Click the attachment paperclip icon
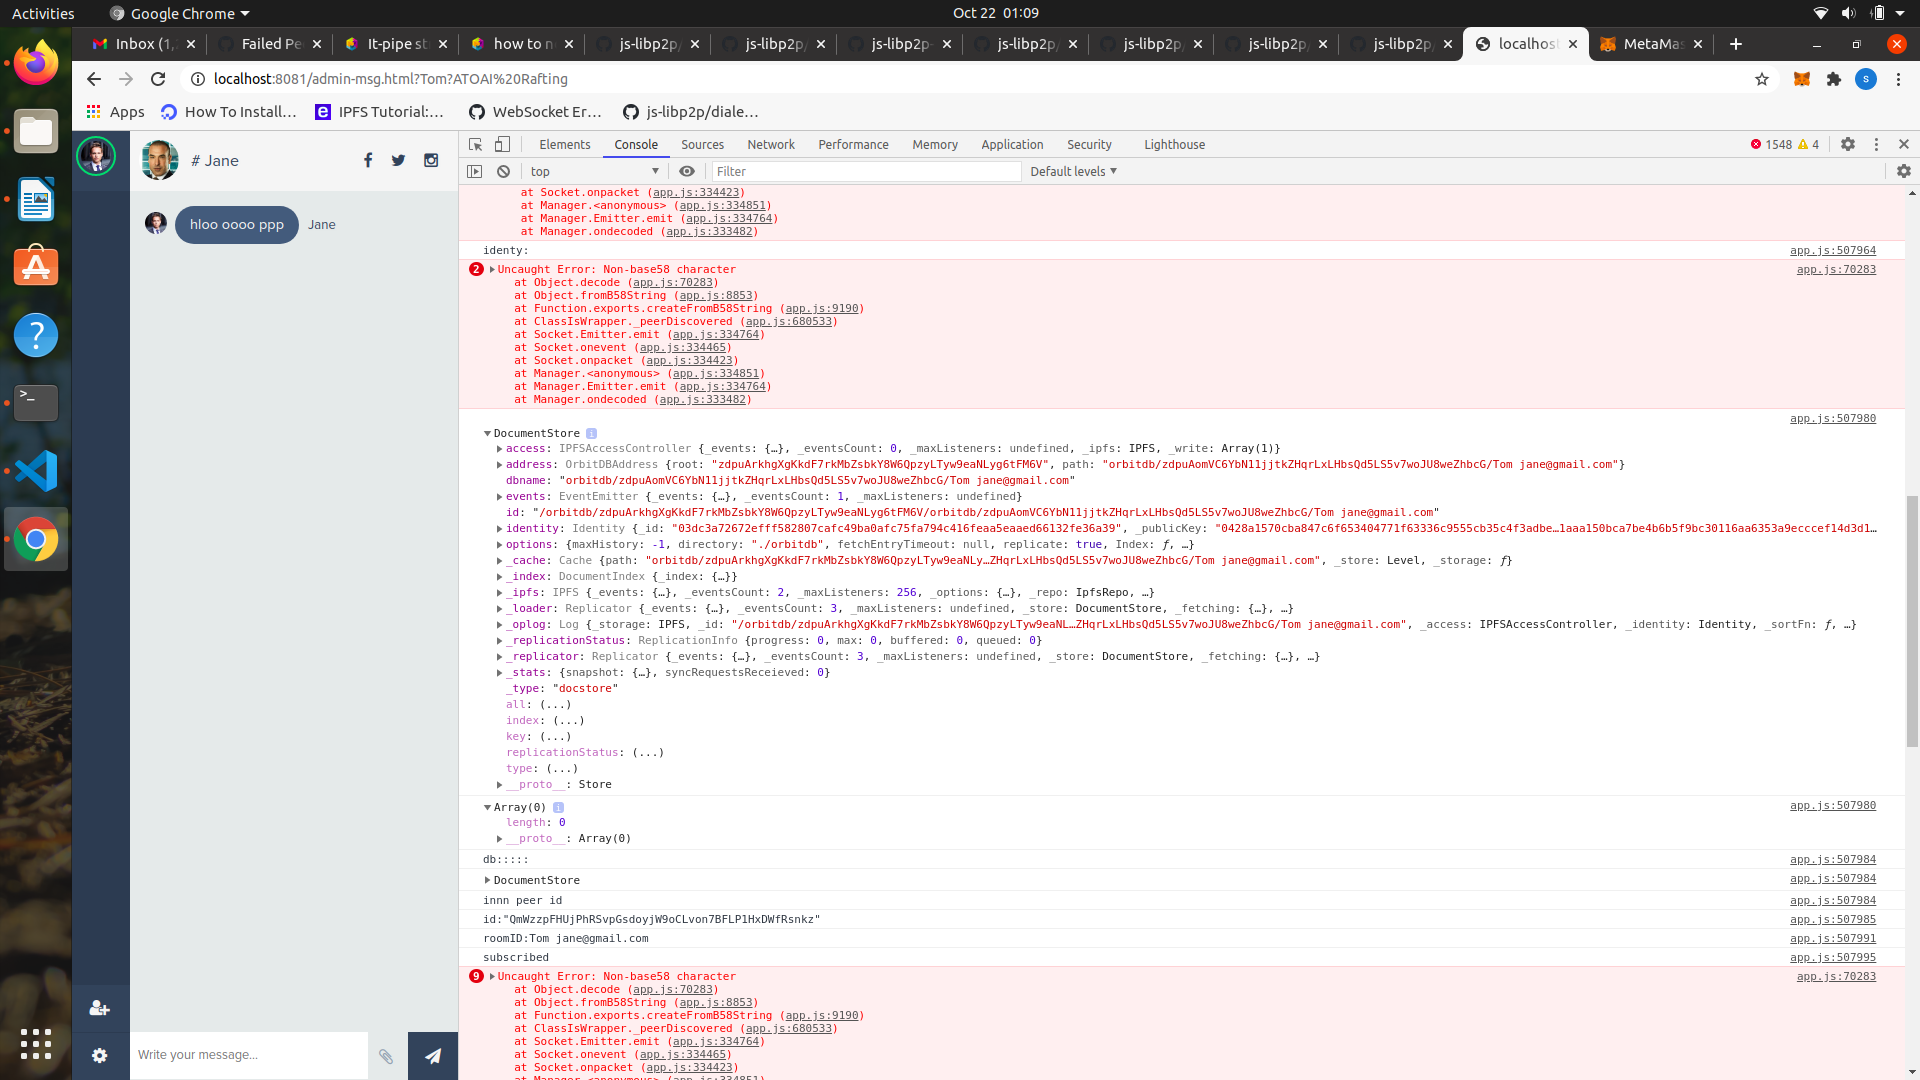Image resolution: width=1920 pixels, height=1080 pixels. point(386,1056)
